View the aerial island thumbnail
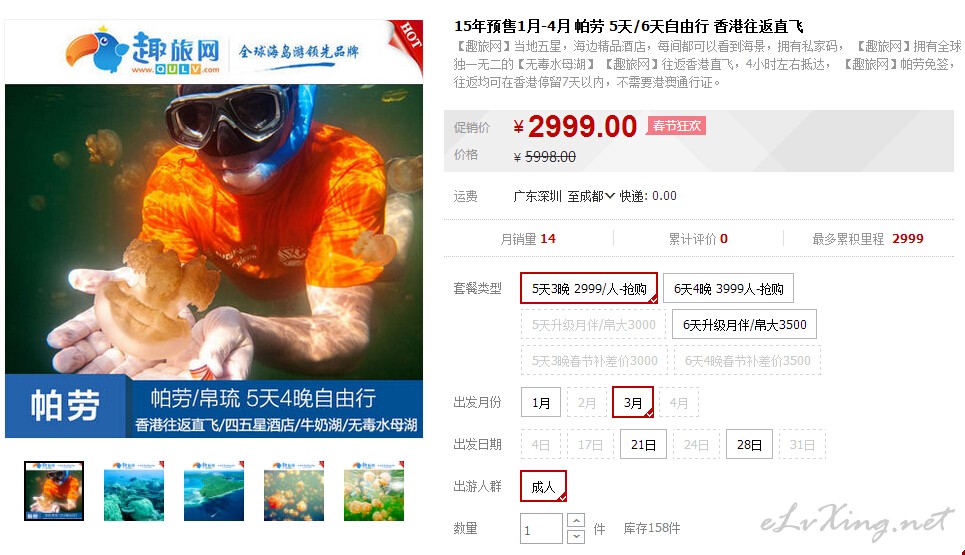965x555 pixels. click(x=214, y=491)
